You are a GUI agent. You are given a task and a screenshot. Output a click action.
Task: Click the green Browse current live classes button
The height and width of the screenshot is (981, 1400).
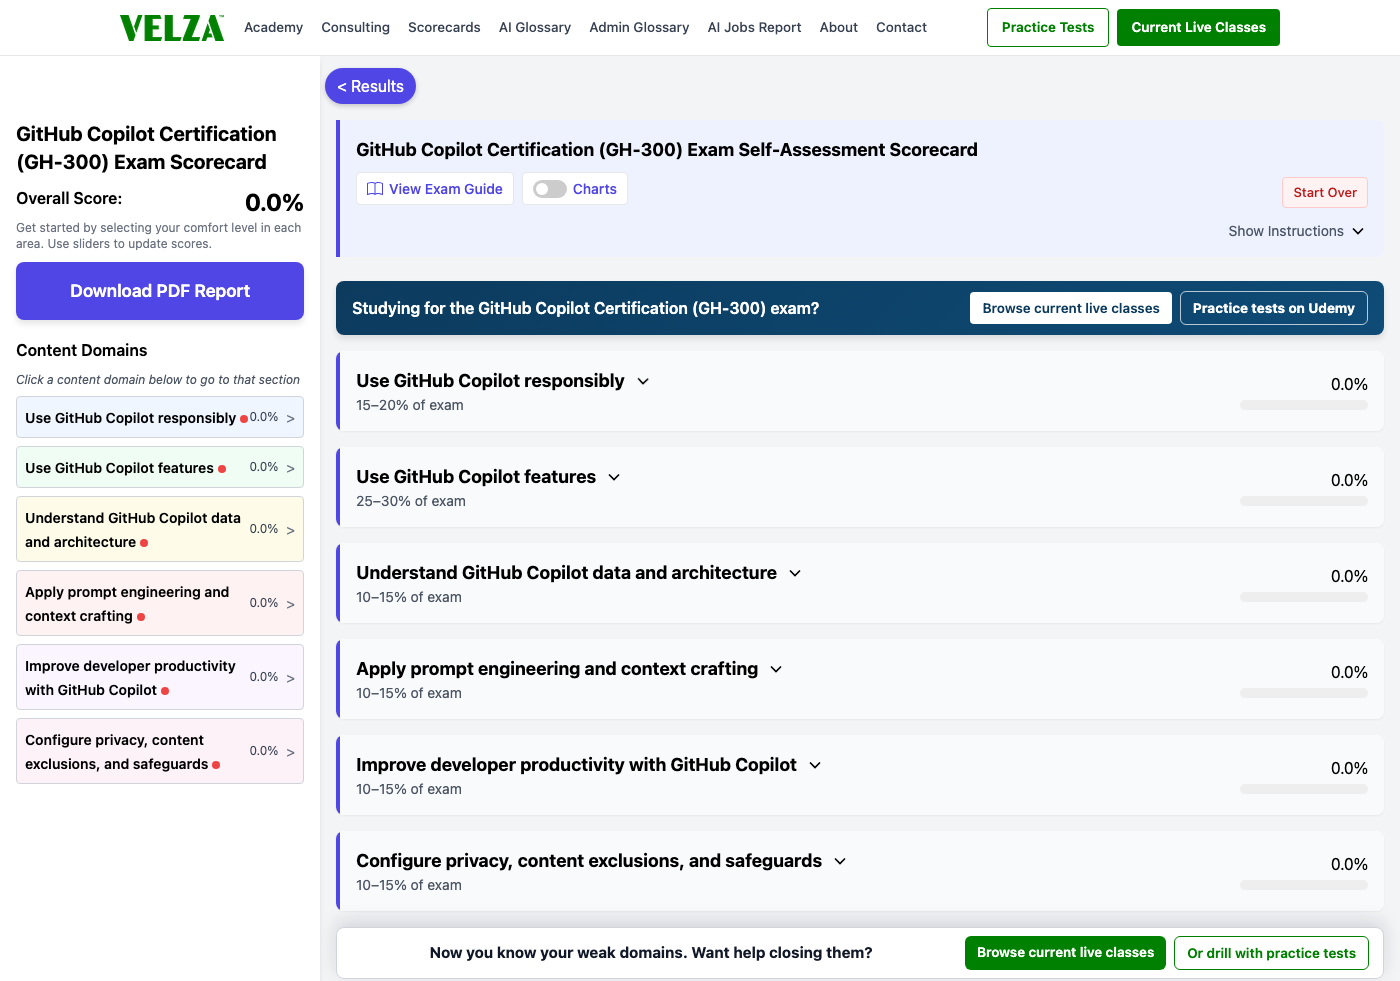(1065, 953)
